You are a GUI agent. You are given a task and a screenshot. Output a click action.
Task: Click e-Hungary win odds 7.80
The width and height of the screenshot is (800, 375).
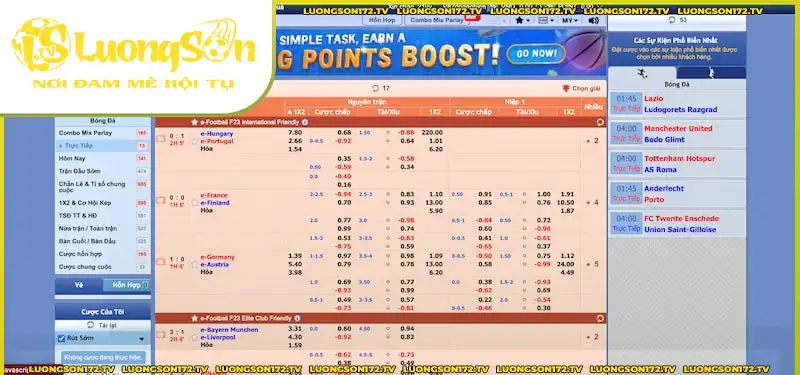point(295,133)
